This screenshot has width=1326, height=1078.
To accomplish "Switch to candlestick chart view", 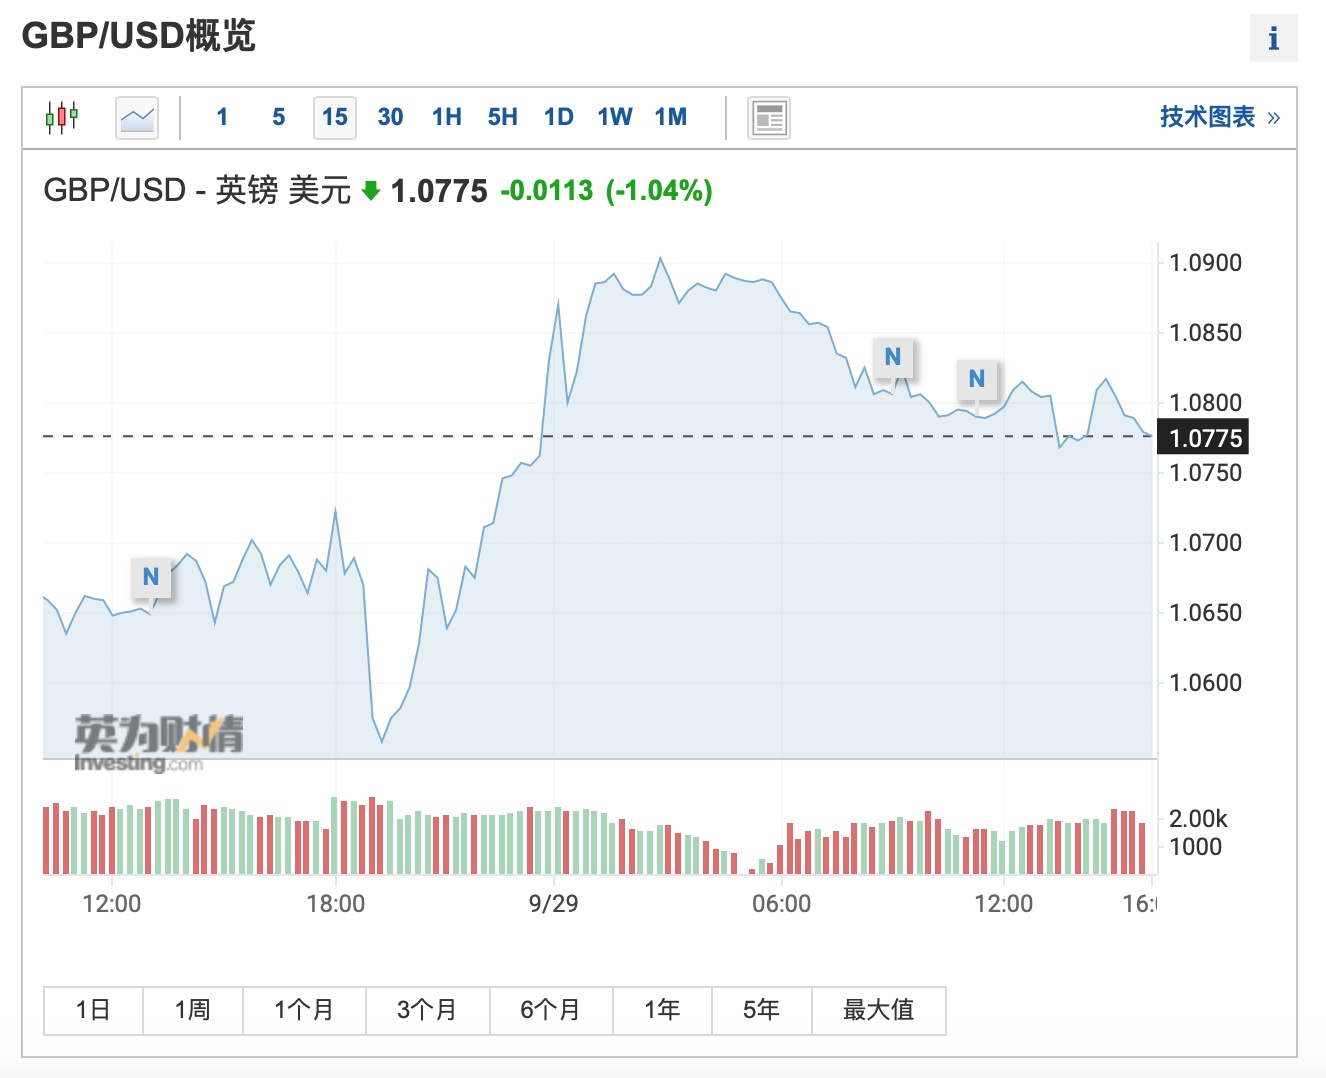I will 61,117.
